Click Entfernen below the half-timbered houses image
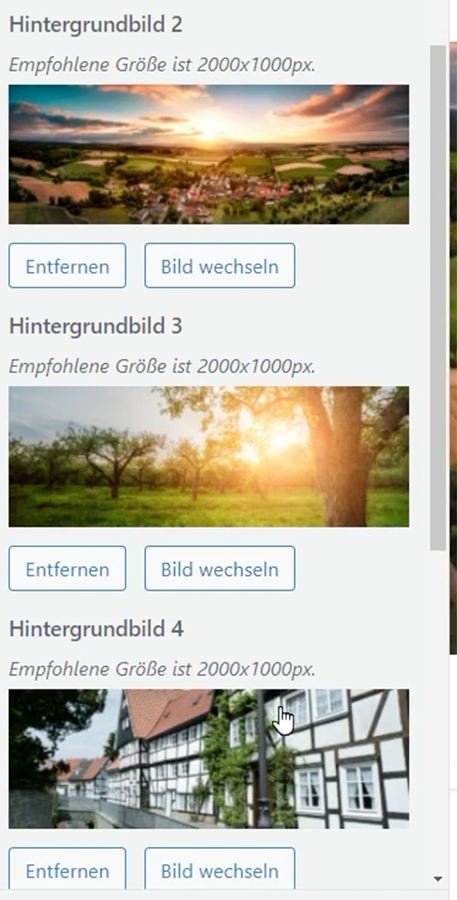The image size is (457, 900). 67,870
